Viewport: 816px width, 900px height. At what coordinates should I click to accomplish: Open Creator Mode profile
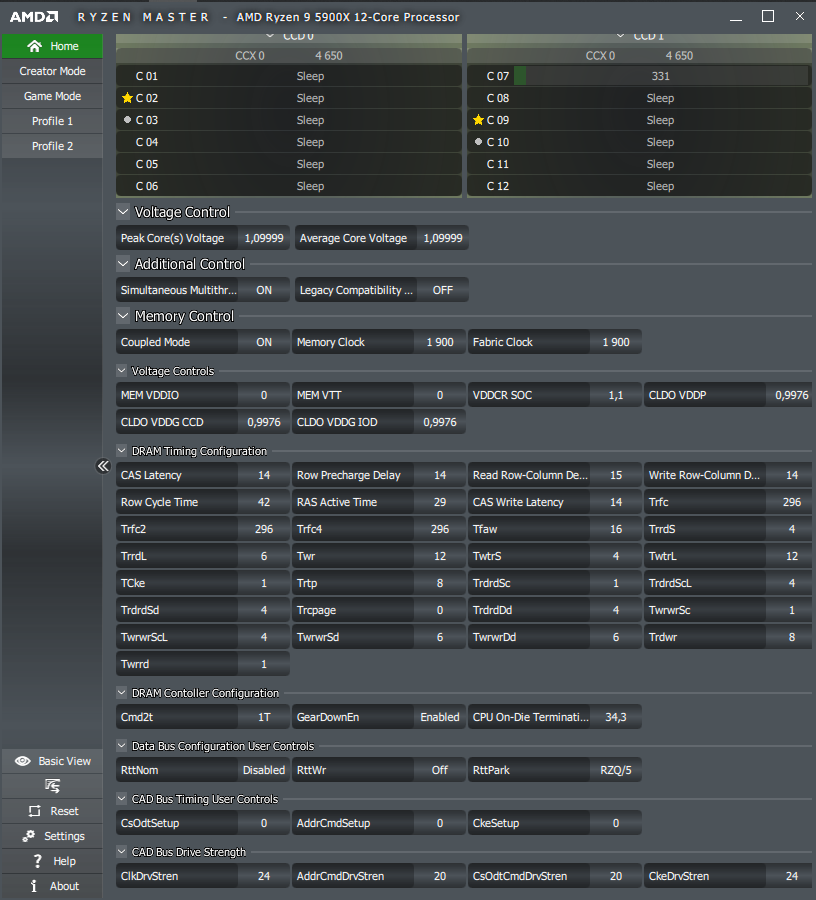tap(52, 71)
